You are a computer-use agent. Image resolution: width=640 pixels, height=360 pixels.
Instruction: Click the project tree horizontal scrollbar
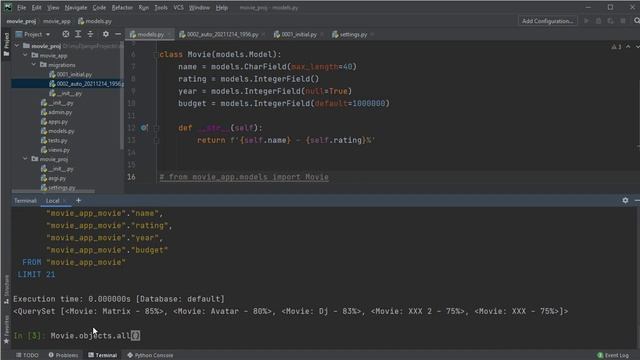[x=53, y=191]
